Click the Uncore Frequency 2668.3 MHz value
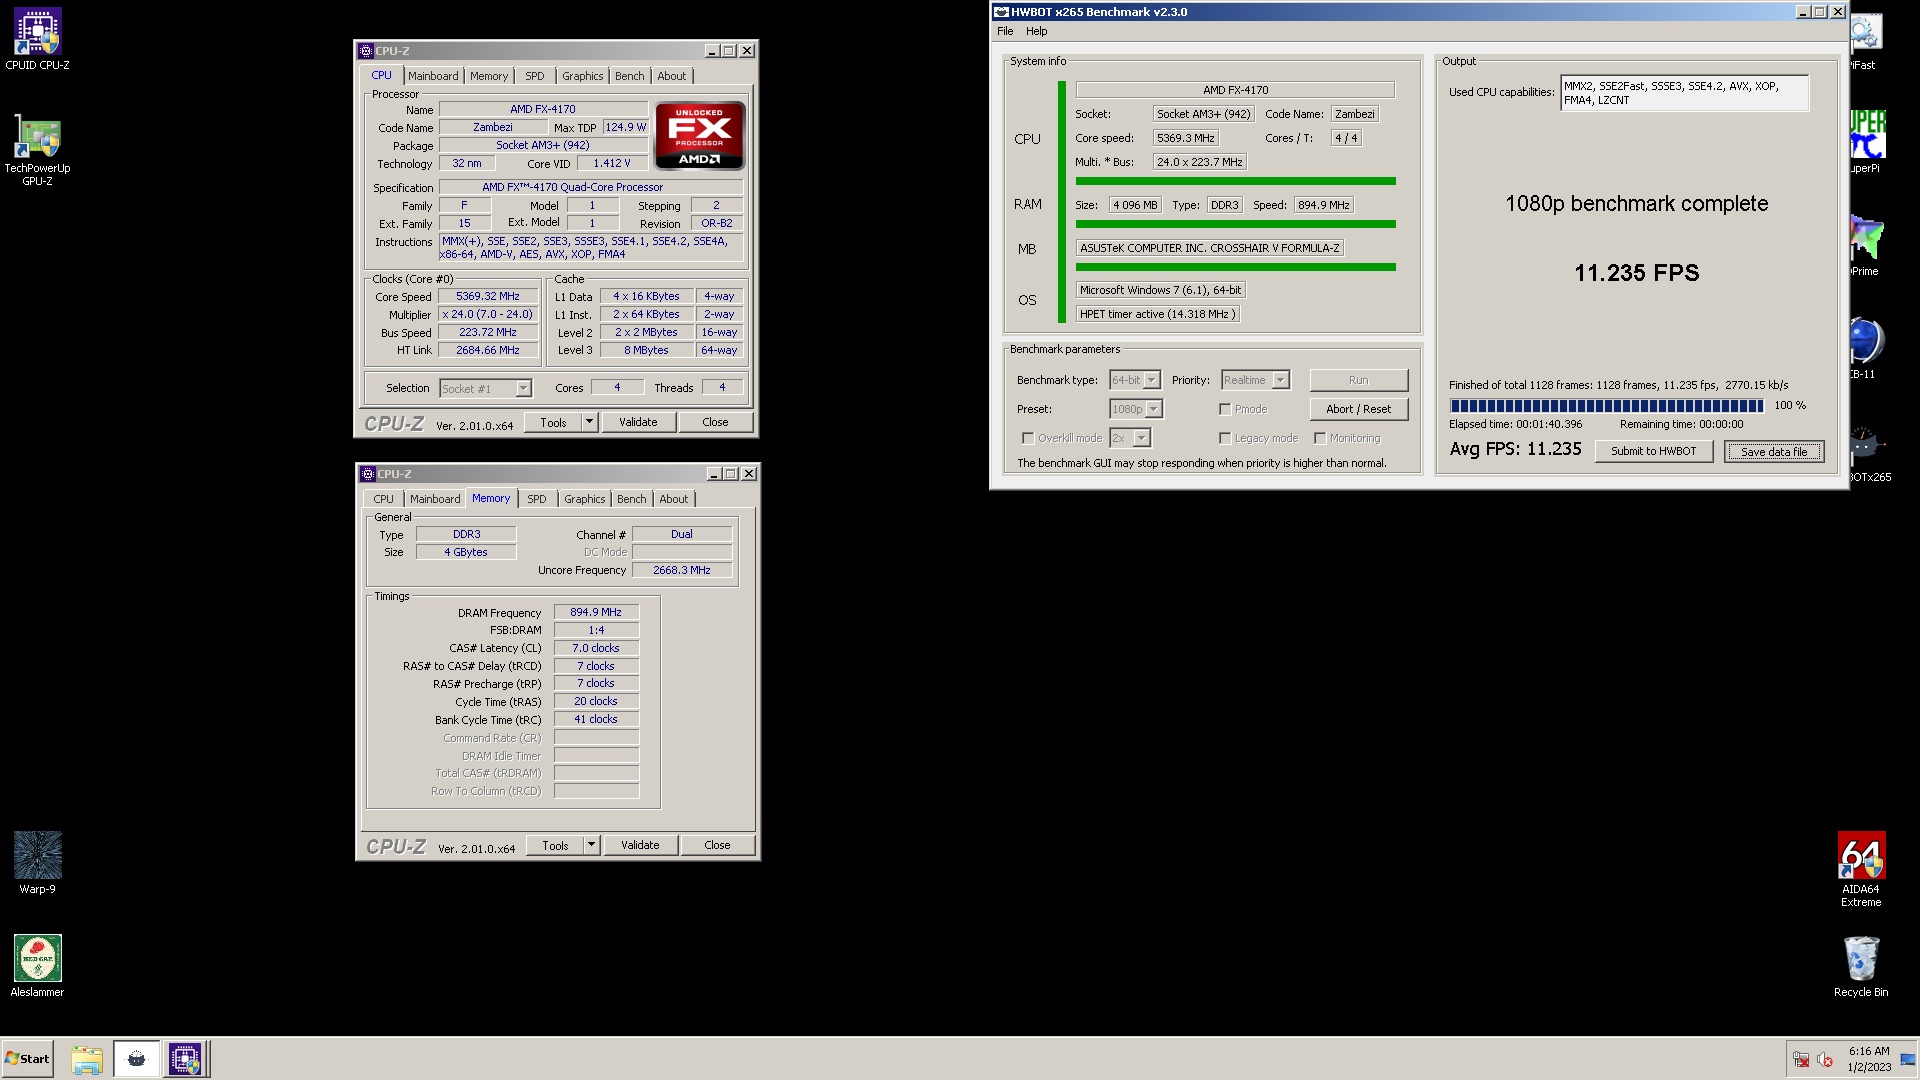Screen dimensions: 1920x1080 point(682,570)
